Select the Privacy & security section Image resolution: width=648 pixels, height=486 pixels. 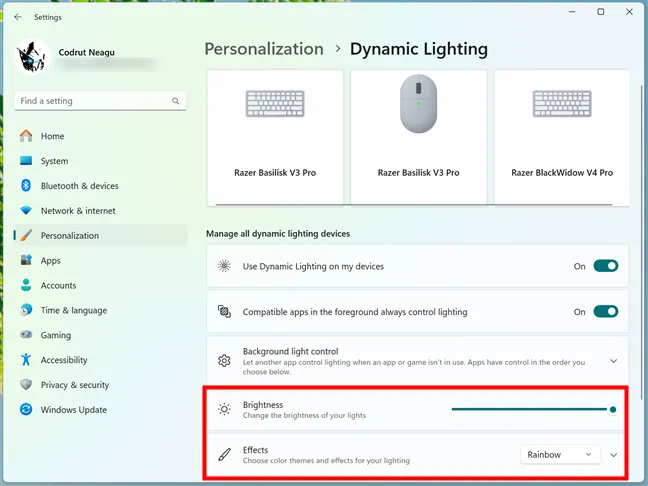point(75,385)
